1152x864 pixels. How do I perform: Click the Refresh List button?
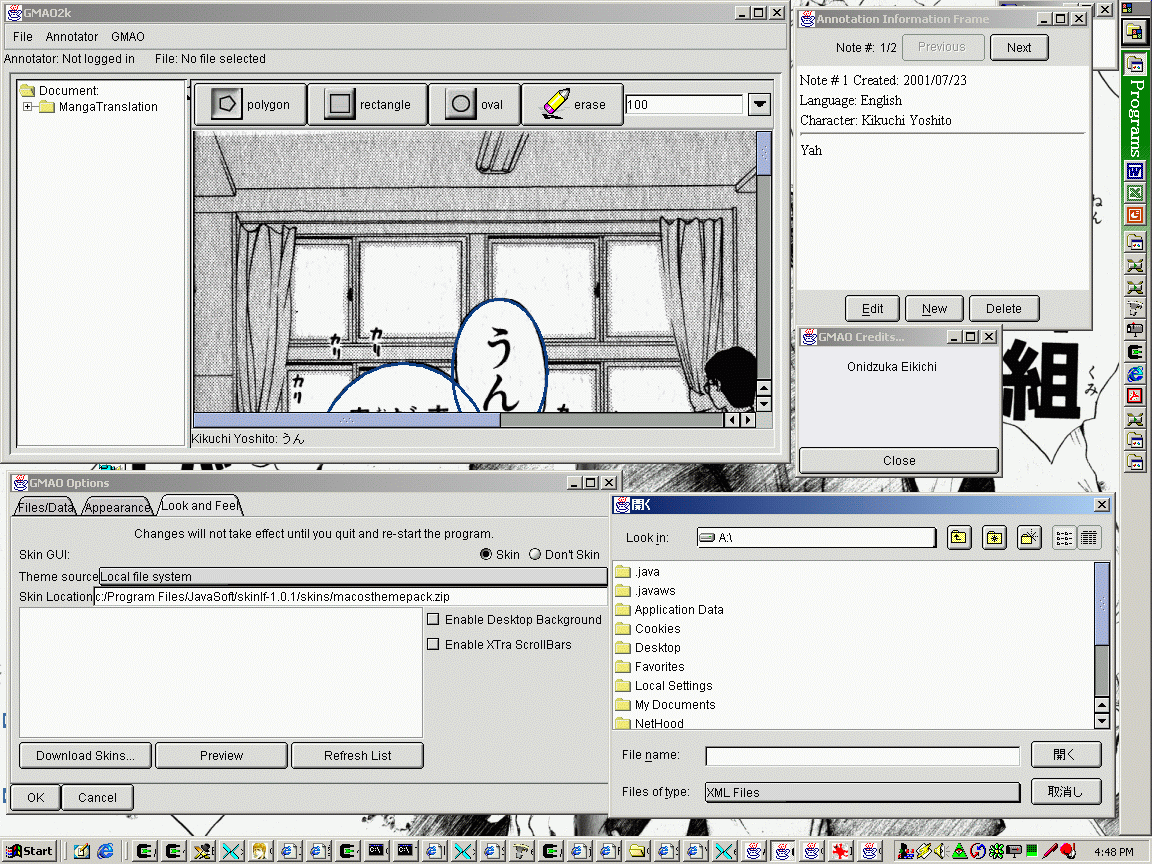(x=357, y=755)
